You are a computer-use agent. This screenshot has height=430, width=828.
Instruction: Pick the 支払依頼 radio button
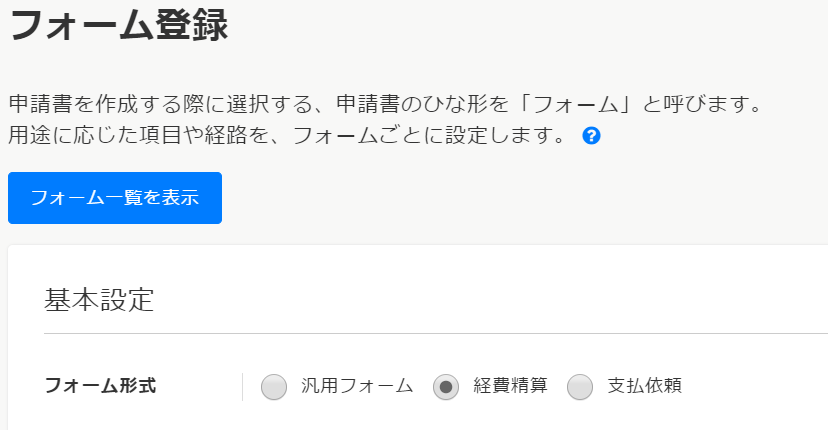click(580, 386)
